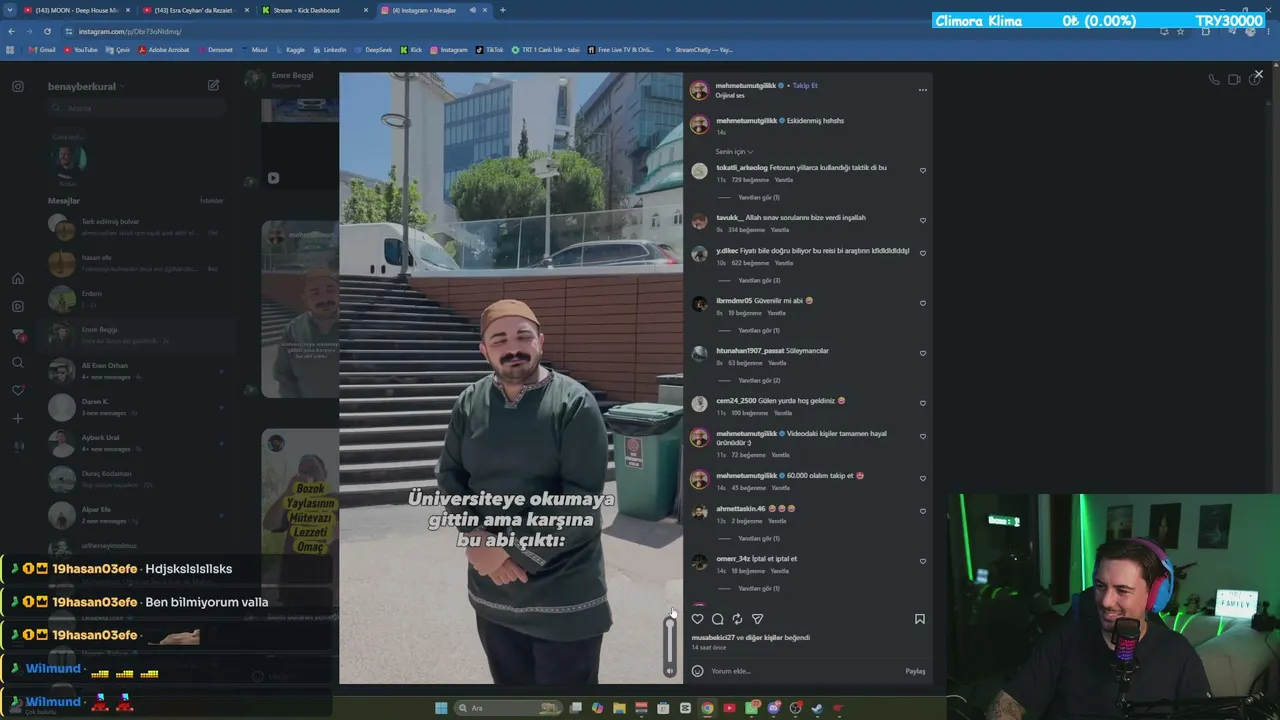Open the Gmail bookmark
The width and height of the screenshot is (1280, 720).
tap(42, 49)
